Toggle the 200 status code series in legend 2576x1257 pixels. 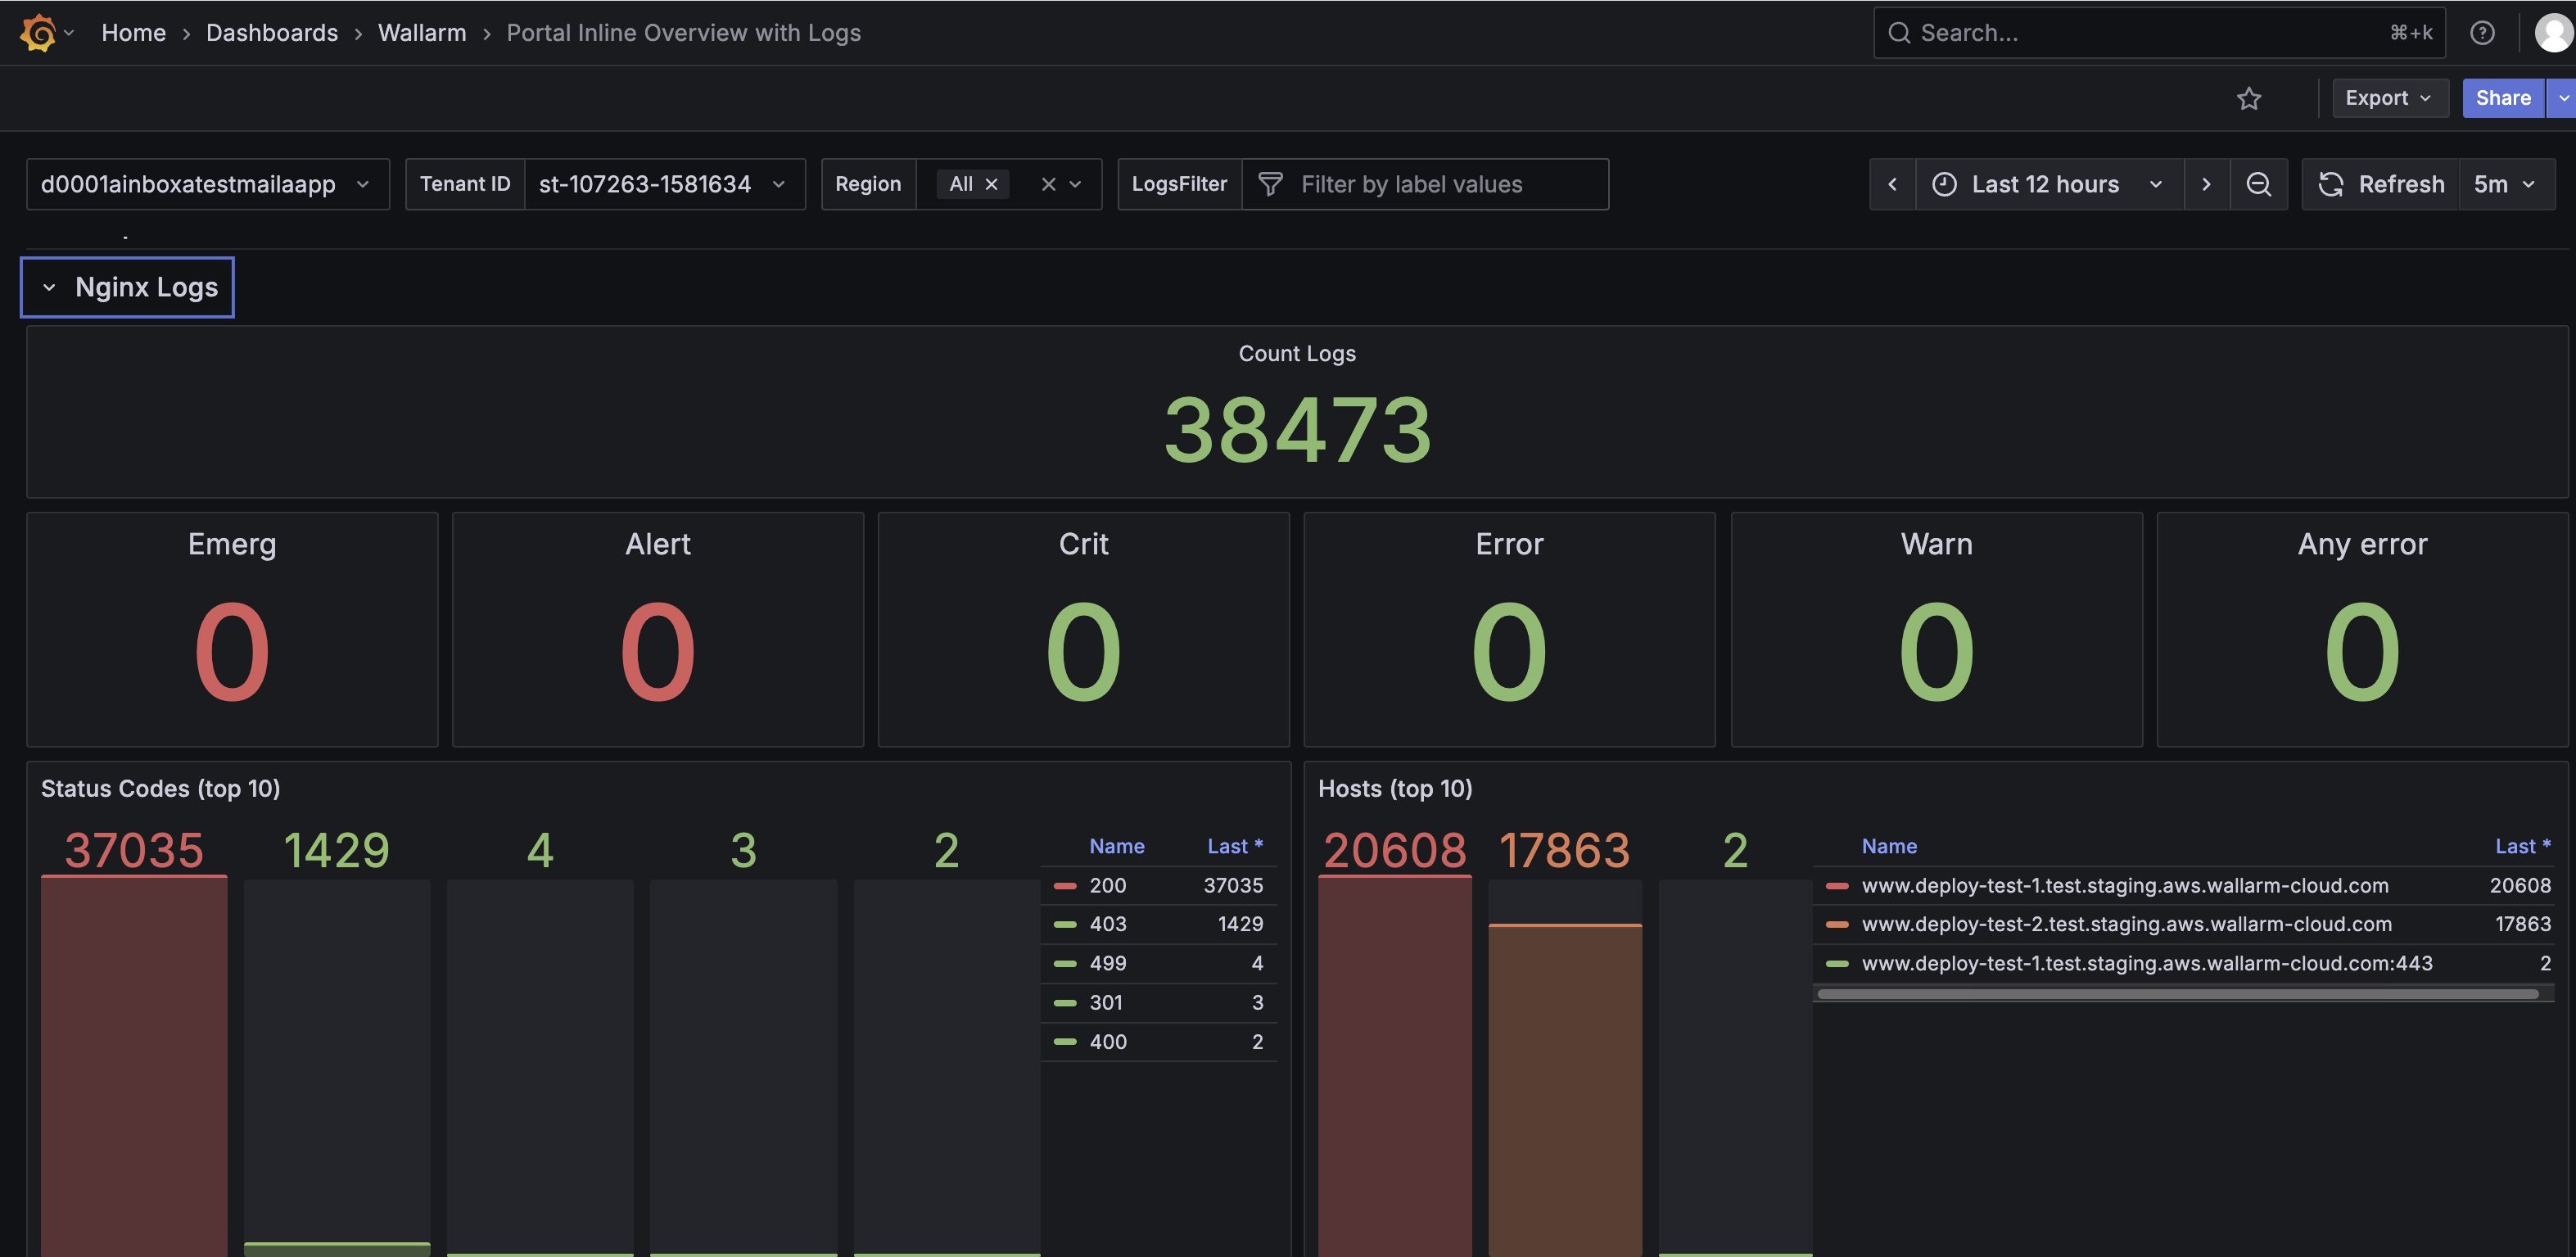[x=1107, y=885]
